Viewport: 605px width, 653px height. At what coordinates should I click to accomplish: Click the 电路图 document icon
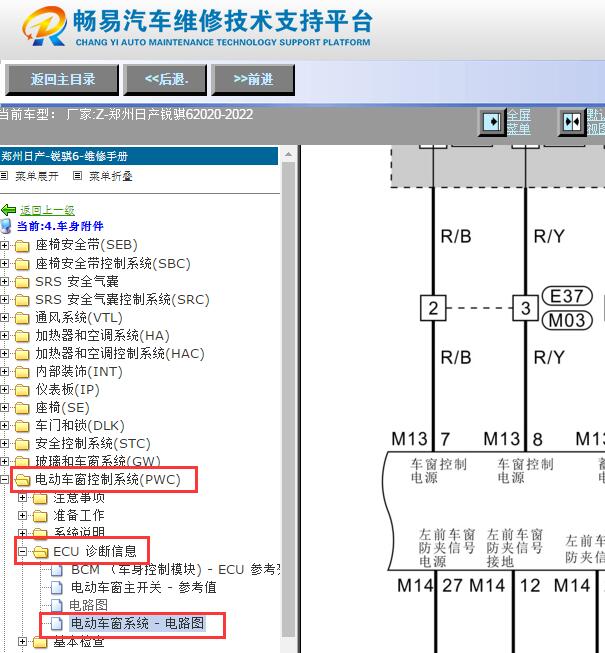point(57,606)
